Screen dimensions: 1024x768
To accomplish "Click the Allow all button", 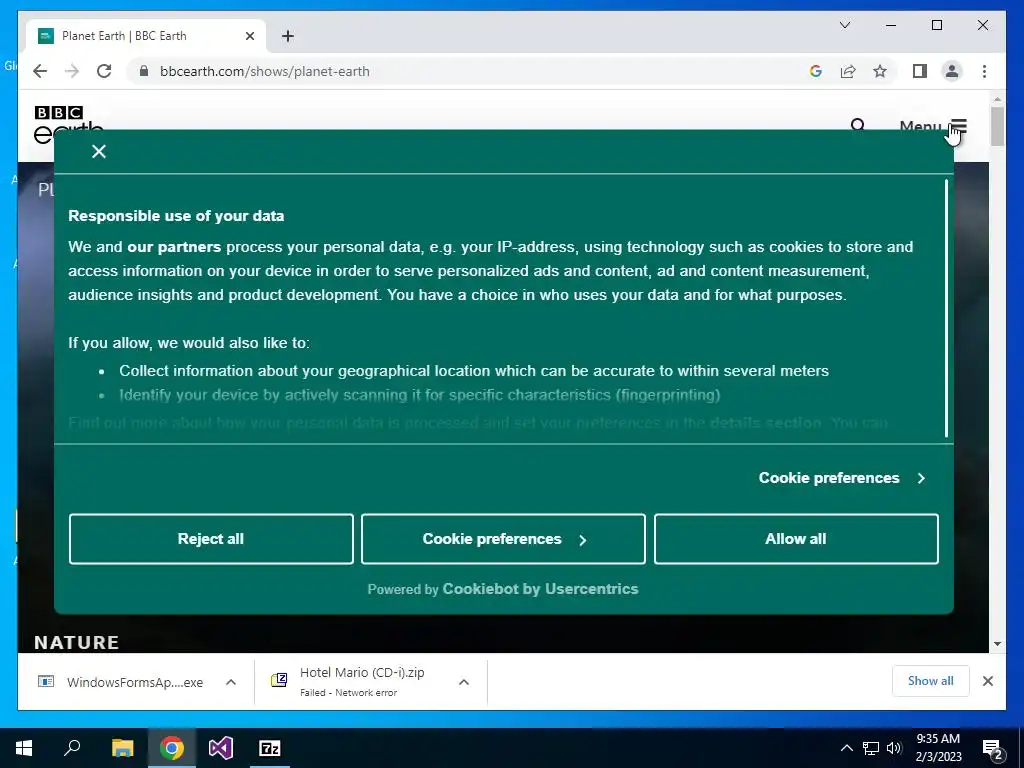I will click(x=796, y=539).
